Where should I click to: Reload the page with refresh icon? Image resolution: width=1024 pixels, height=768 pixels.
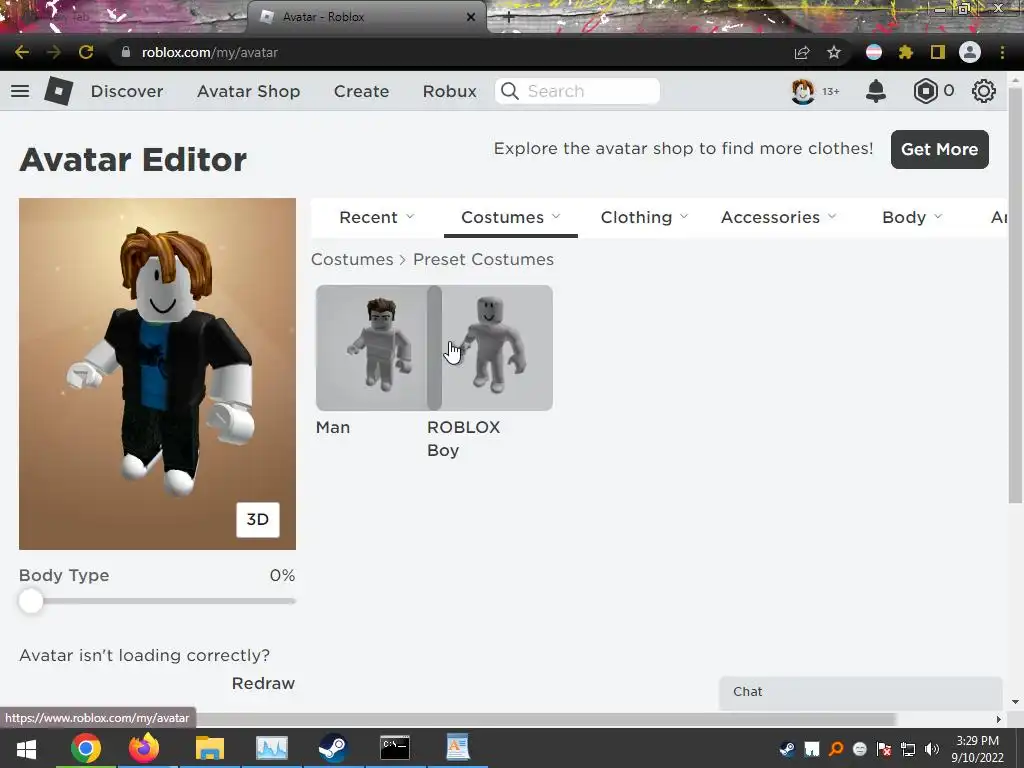tap(86, 52)
